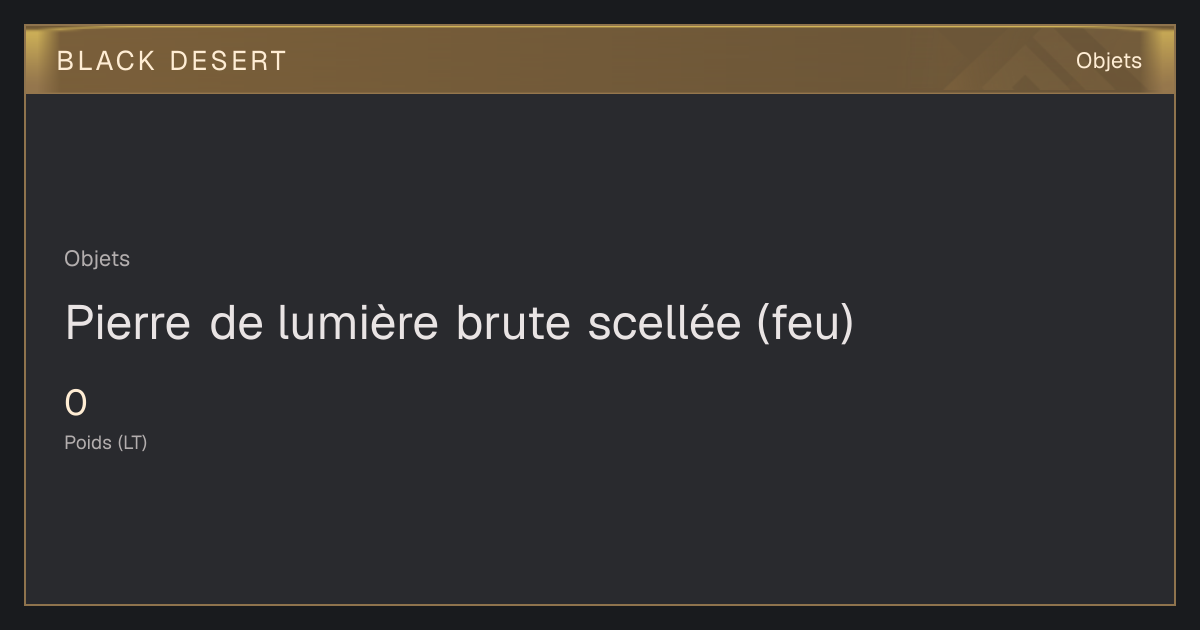
Task: Select the Objets breadcrumb above the title
Action: pos(97,259)
